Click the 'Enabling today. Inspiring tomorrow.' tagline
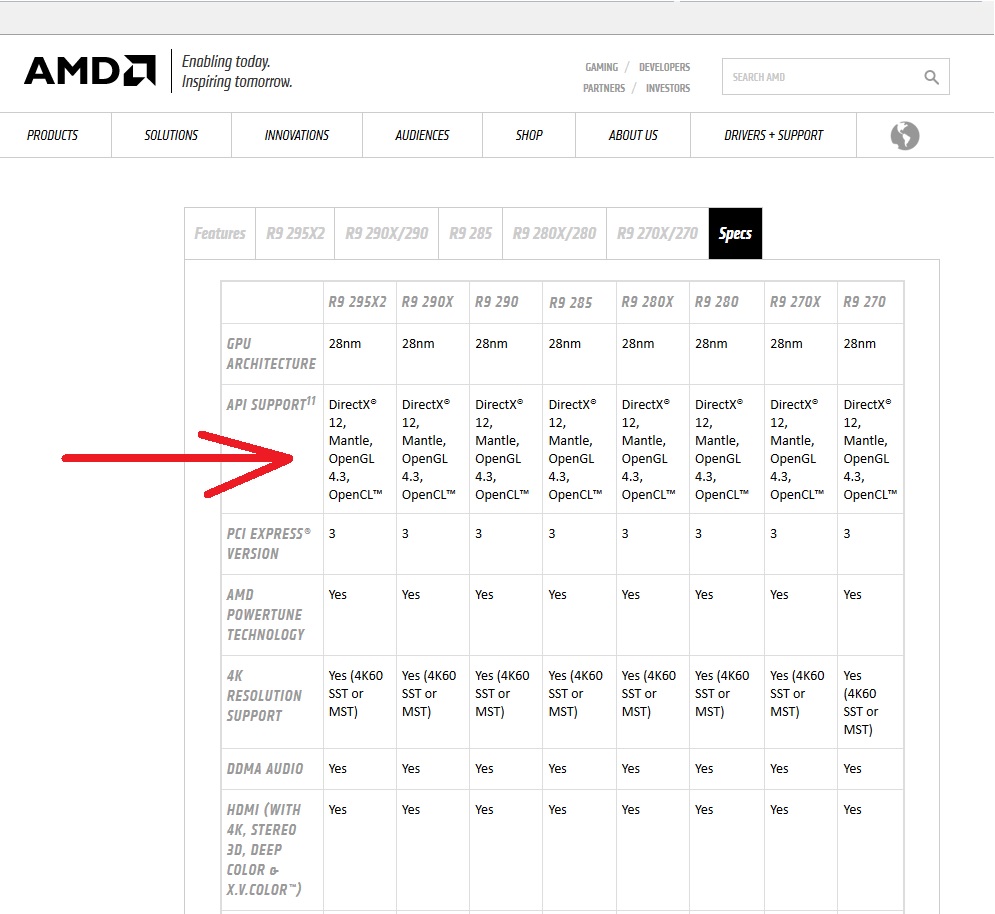 237,71
